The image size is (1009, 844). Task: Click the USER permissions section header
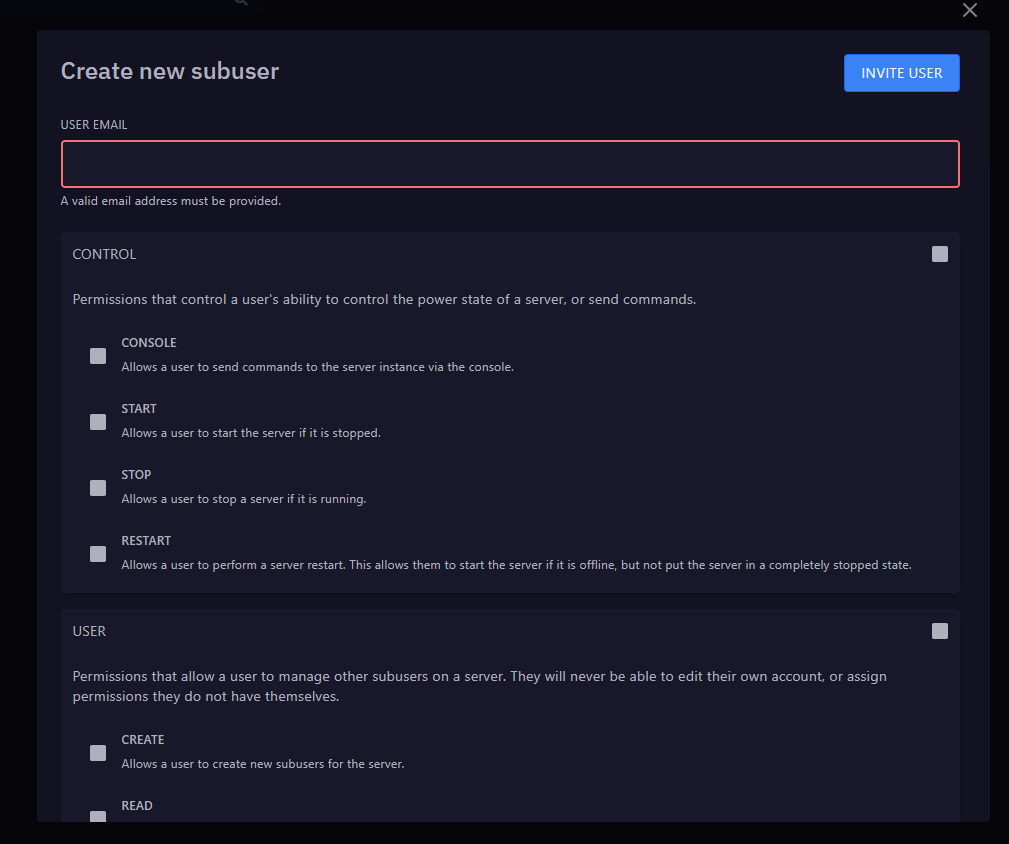click(89, 630)
